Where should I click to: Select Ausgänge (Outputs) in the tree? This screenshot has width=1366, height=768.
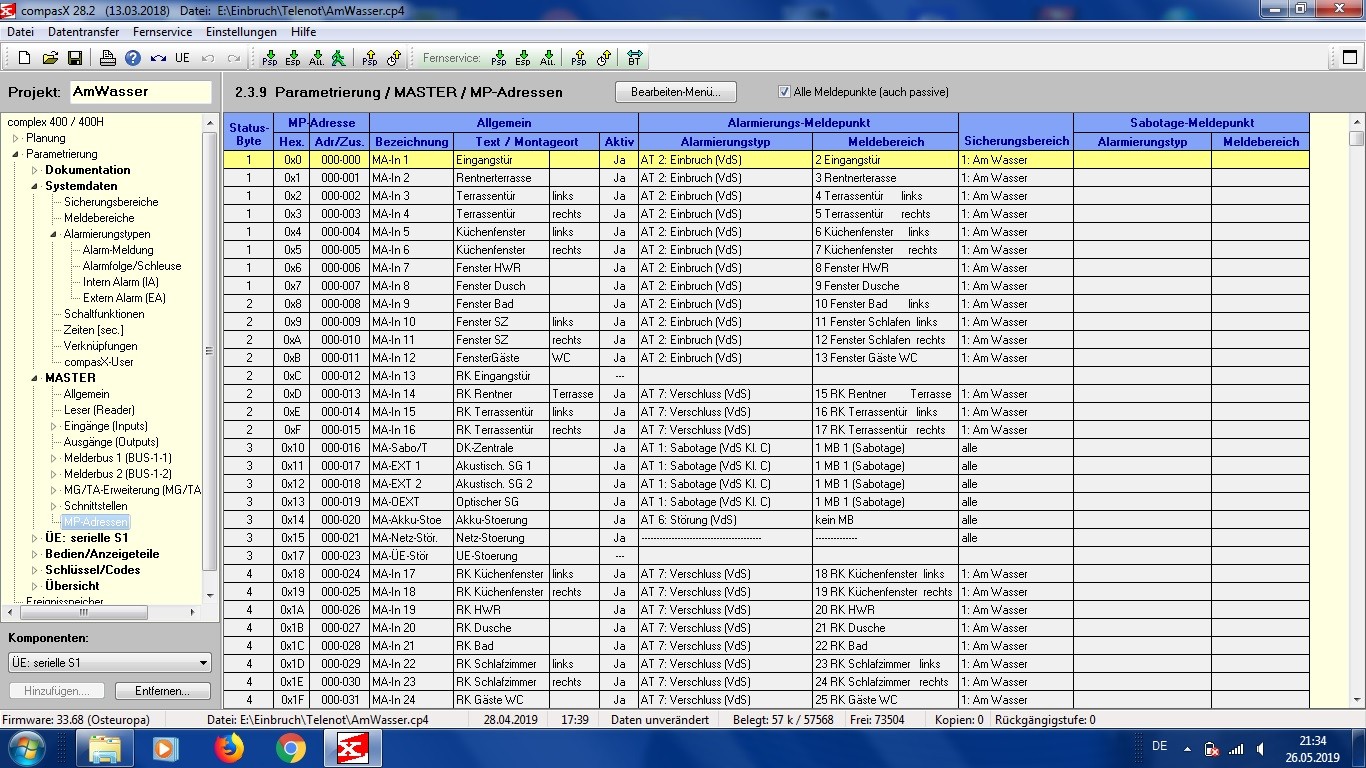click(111, 442)
